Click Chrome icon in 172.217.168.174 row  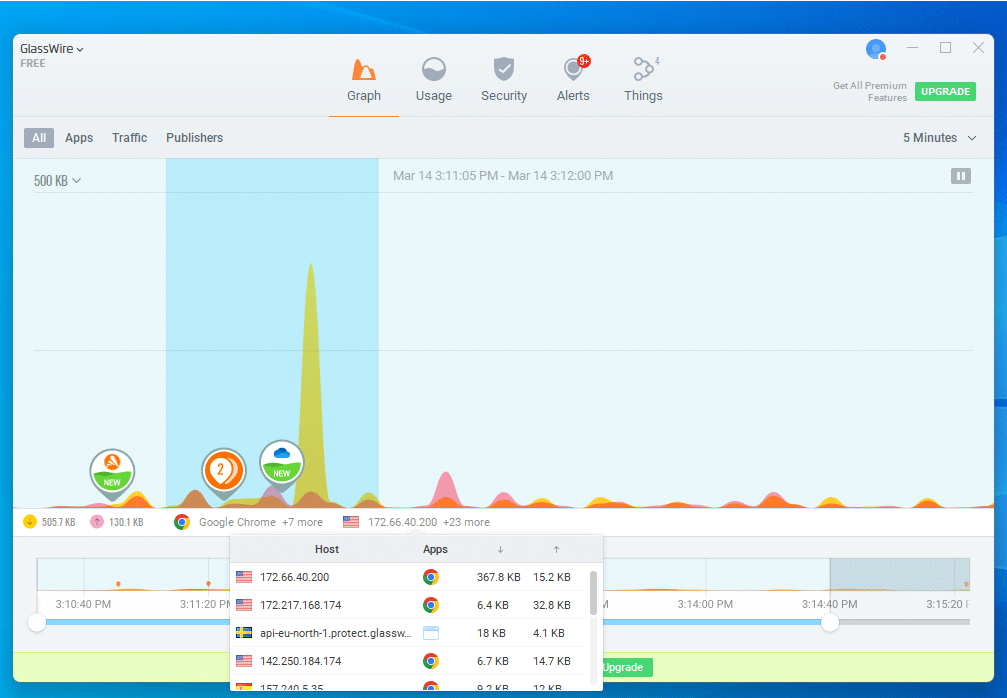[x=431, y=605]
